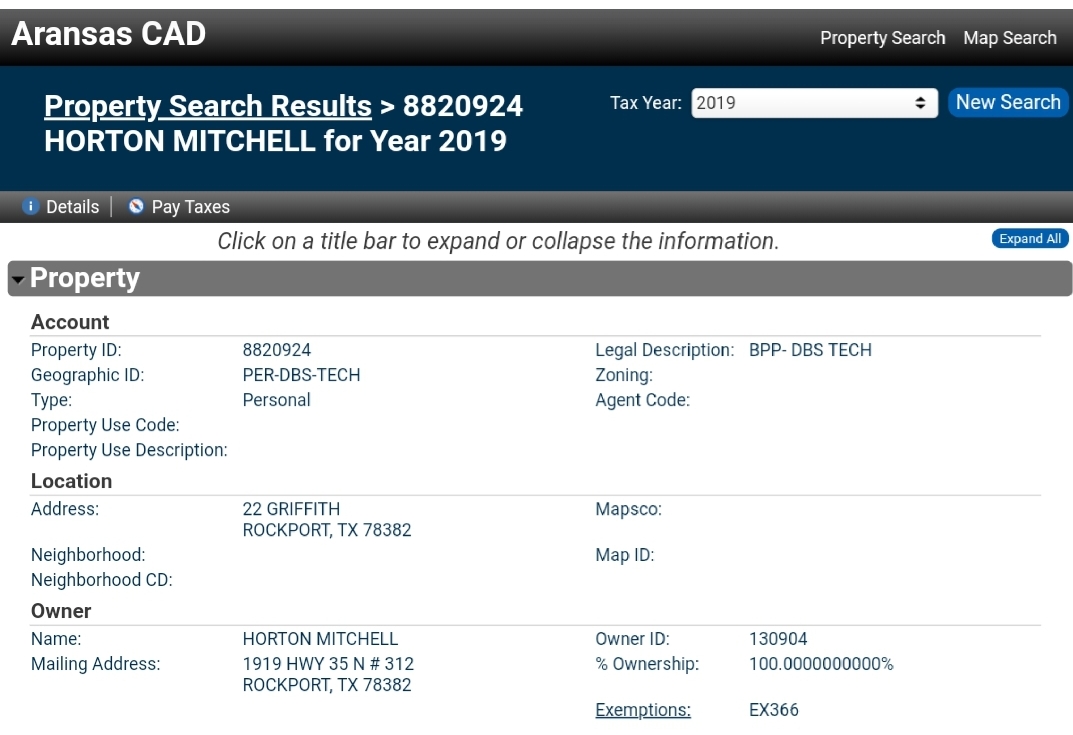Screen dimensions: 1073x735
Task: Click the exemption code EX366
Action: click(x=773, y=710)
